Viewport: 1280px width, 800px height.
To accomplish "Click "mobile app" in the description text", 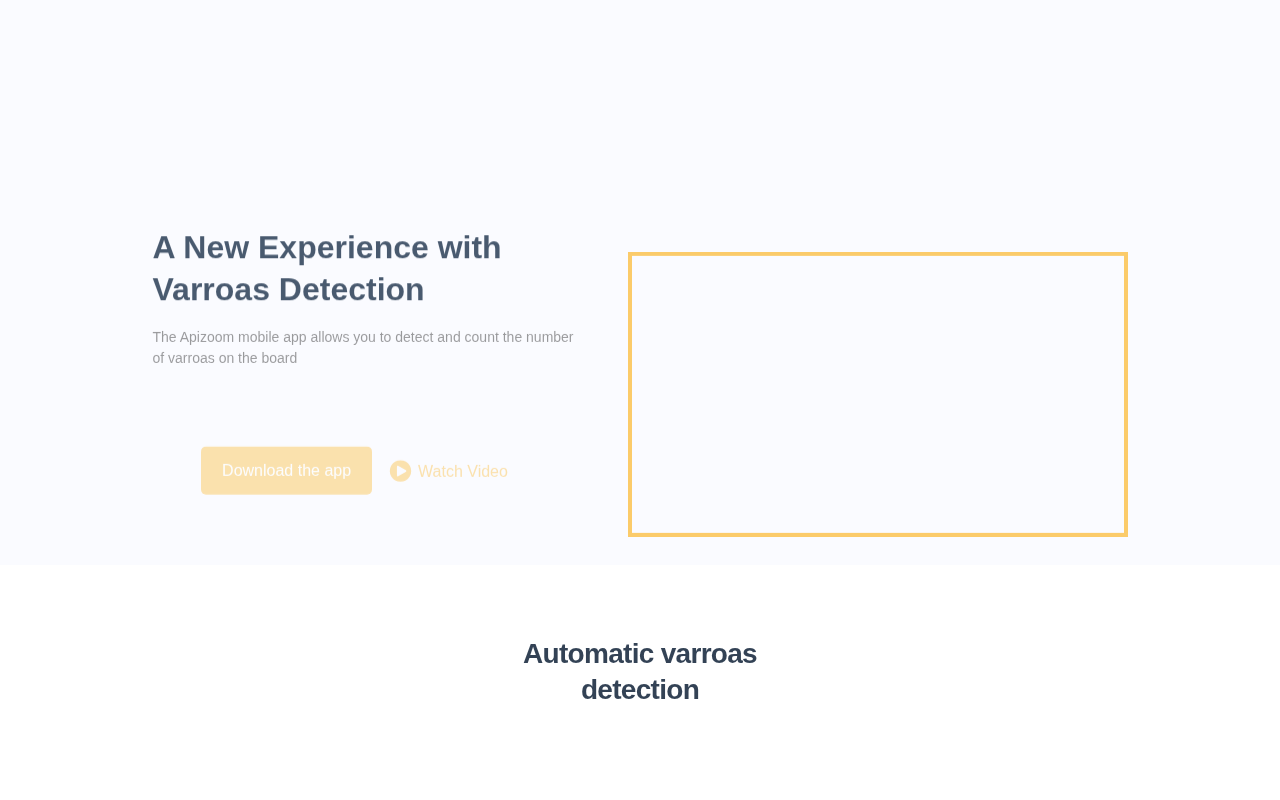I will point(272,337).
